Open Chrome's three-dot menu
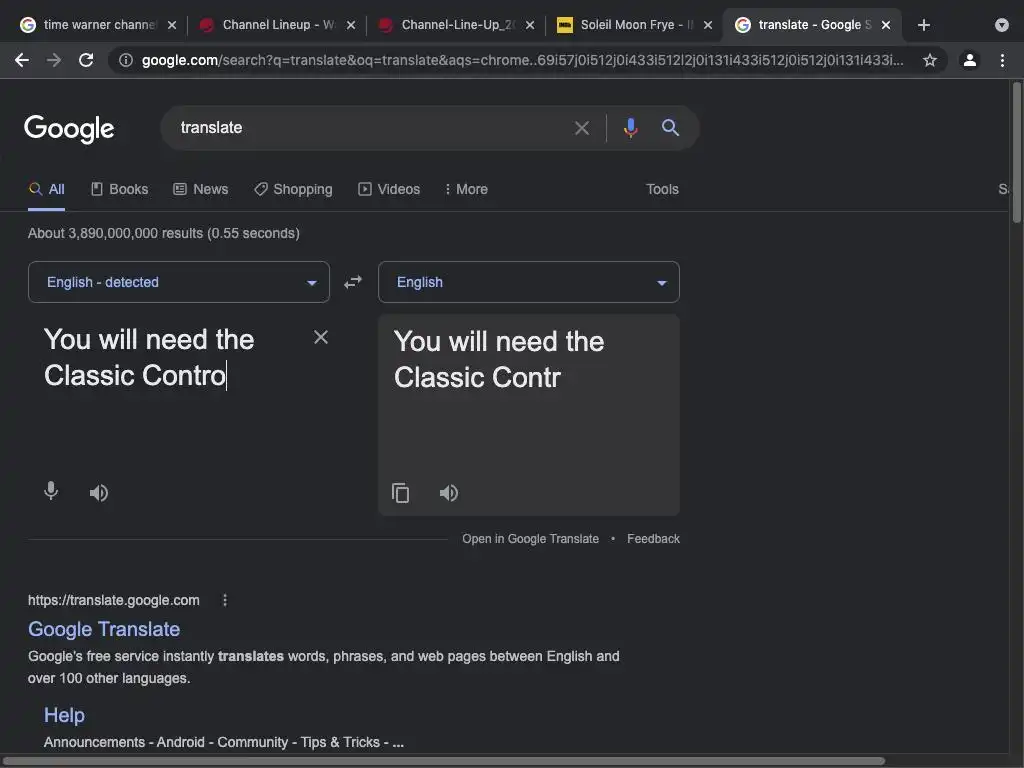Viewport: 1024px width, 768px height. (1002, 60)
